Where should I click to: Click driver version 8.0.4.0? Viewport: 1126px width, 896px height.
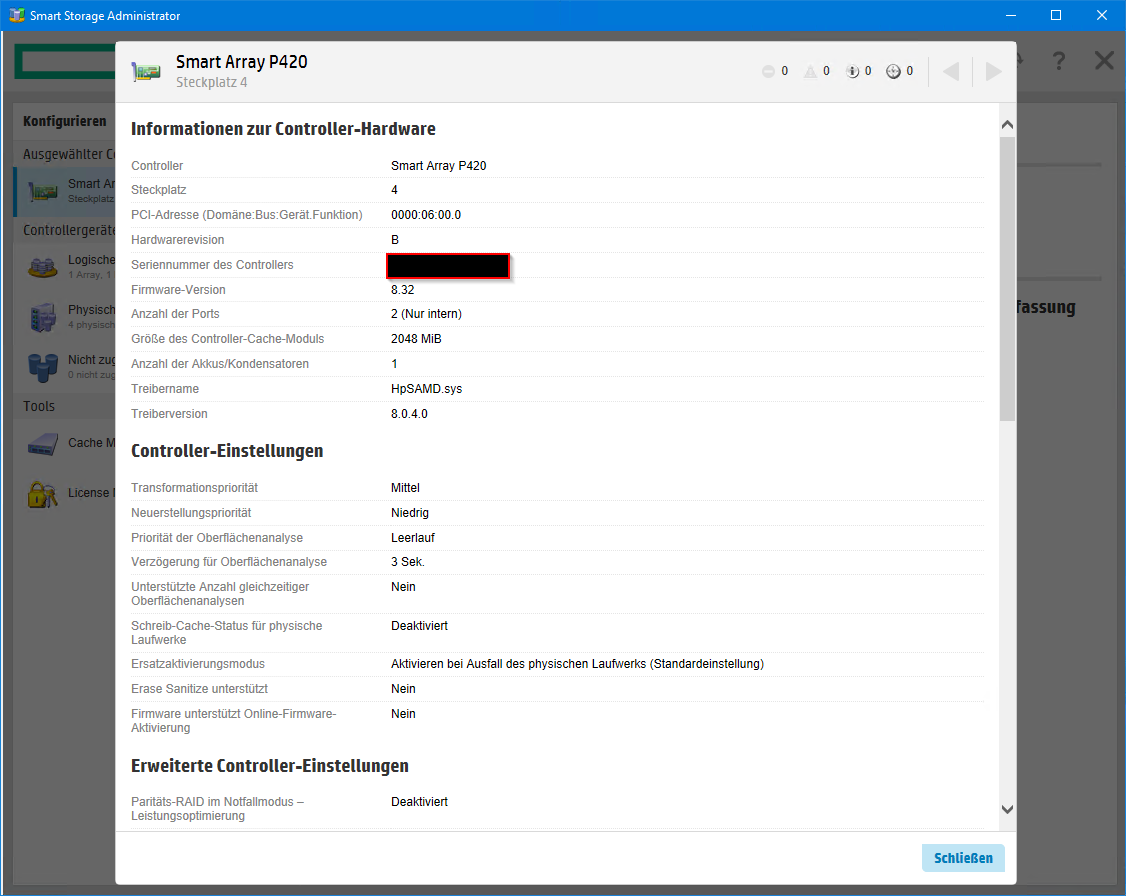[409, 414]
